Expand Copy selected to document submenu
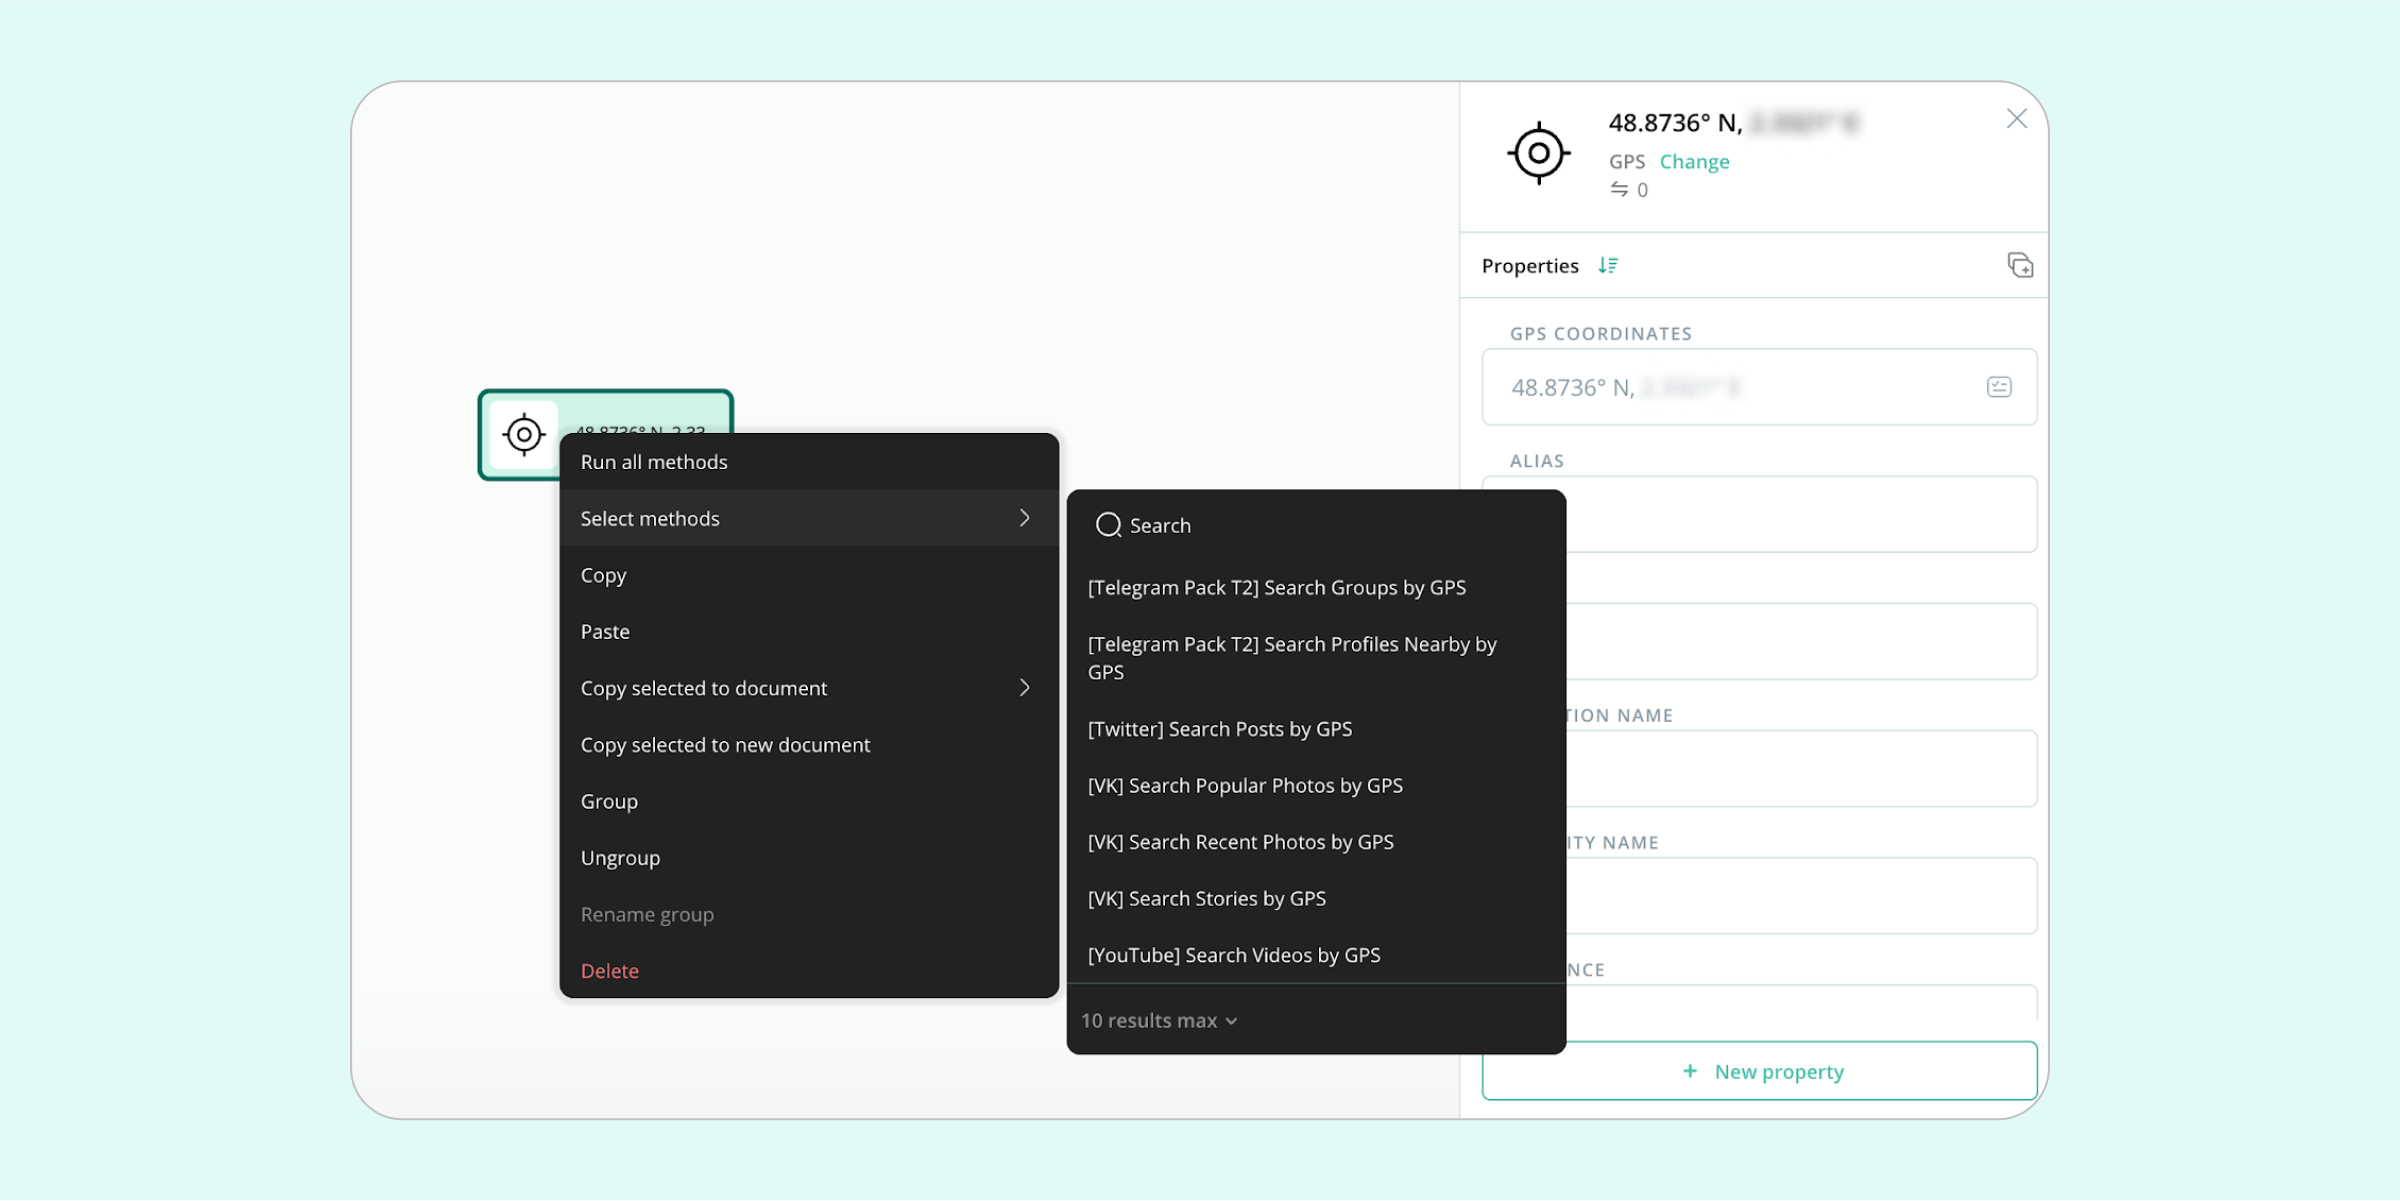2400x1201 pixels. coord(1024,688)
